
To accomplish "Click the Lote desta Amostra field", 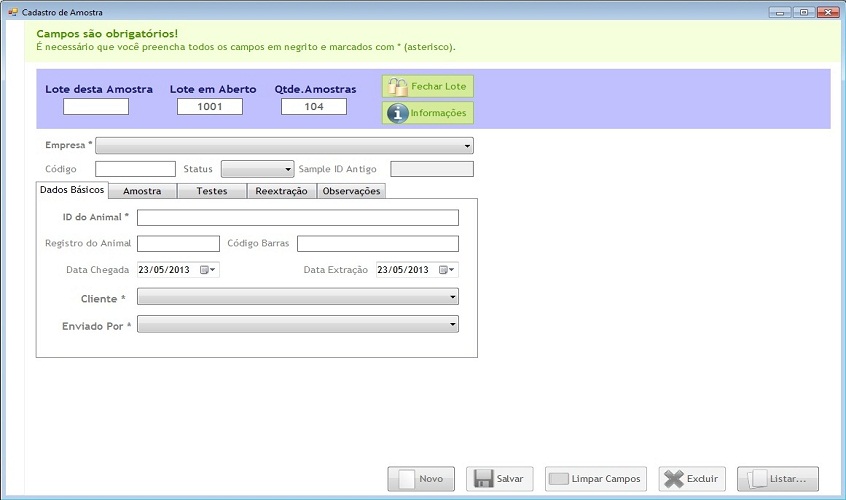I will (x=96, y=107).
